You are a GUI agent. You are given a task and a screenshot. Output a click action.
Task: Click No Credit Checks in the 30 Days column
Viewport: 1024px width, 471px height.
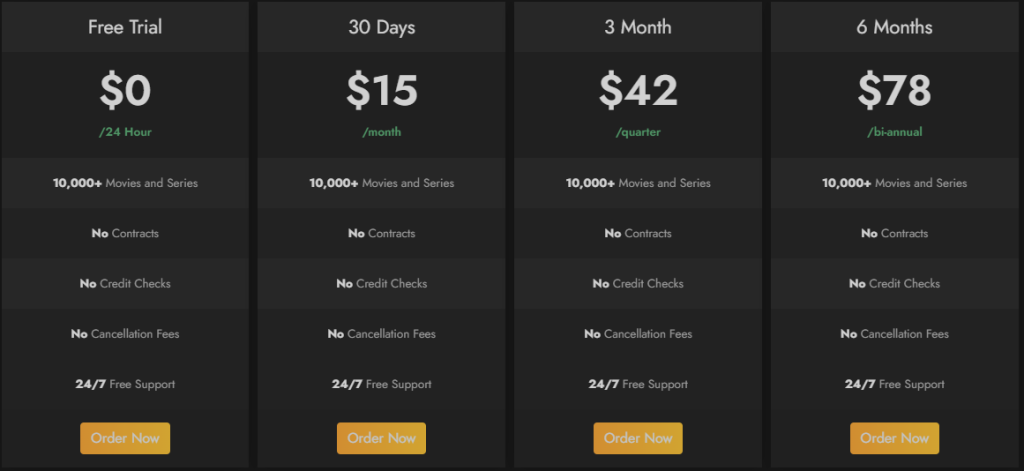point(381,283)
